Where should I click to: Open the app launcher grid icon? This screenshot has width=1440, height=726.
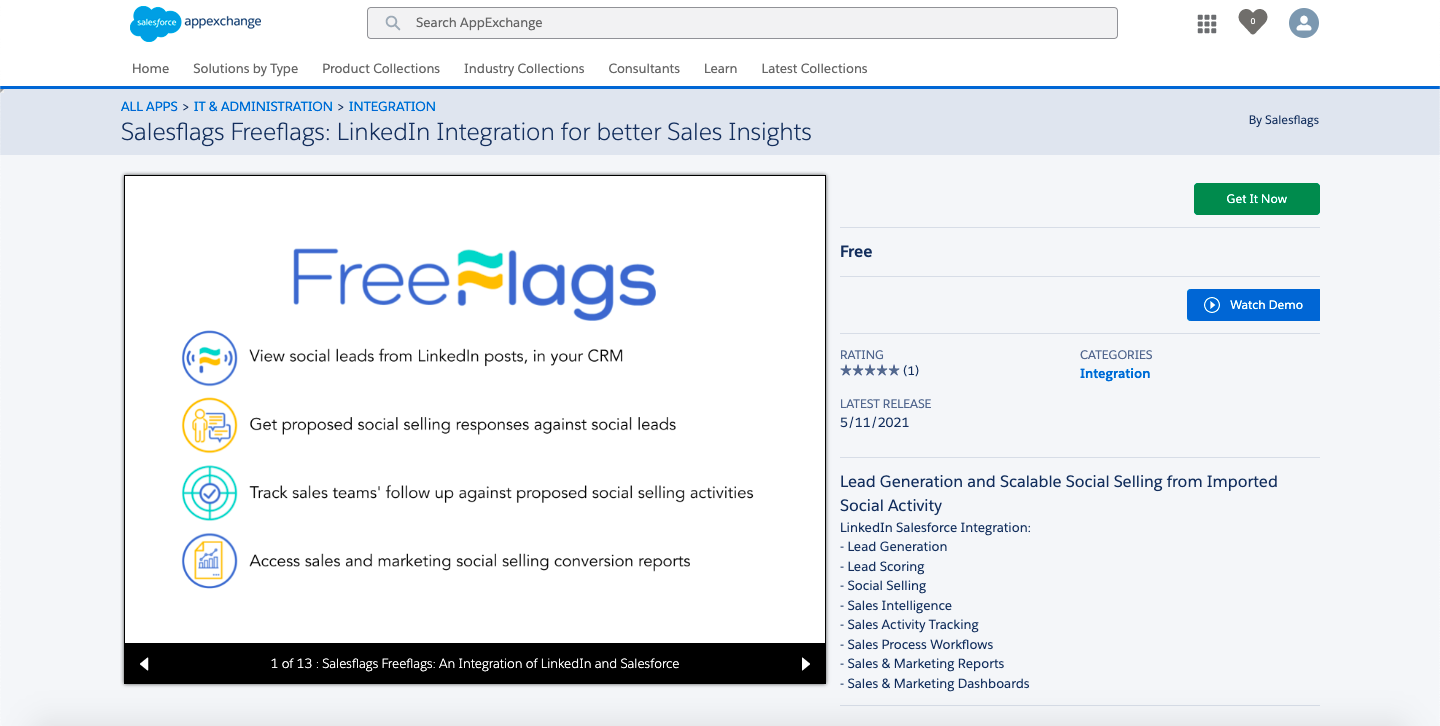1207,24
